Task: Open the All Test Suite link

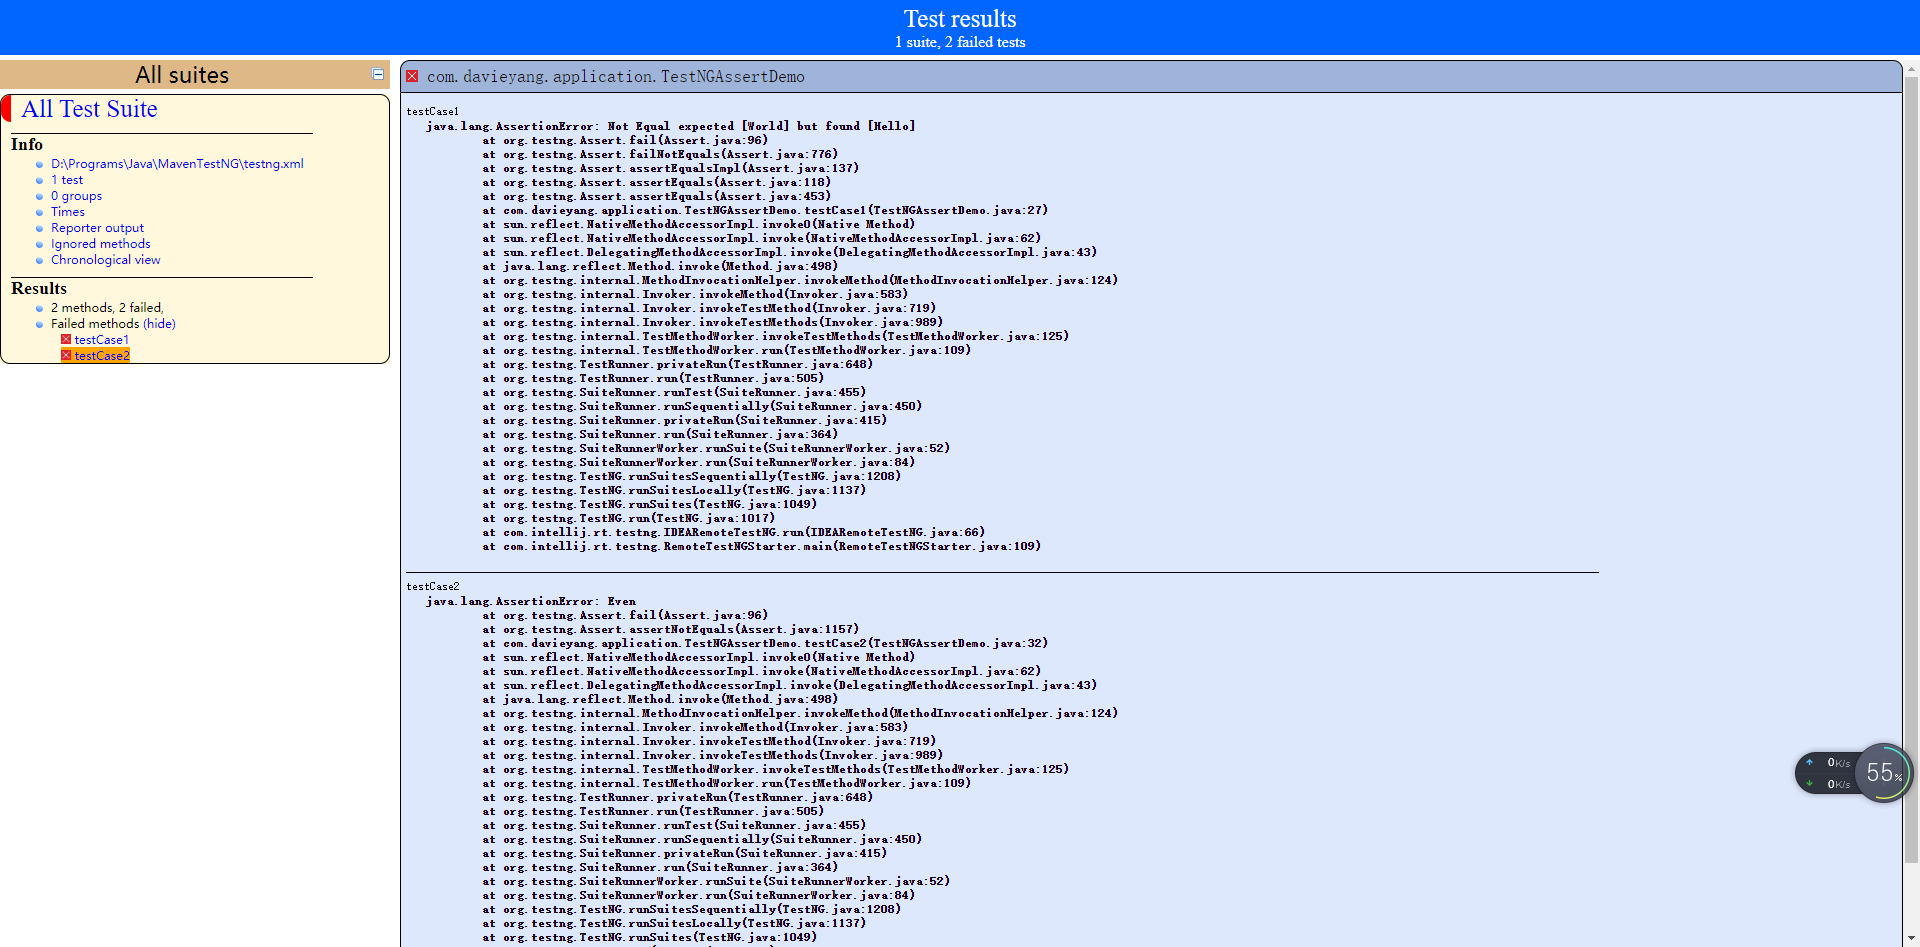Action: click(x=89, y=109)
